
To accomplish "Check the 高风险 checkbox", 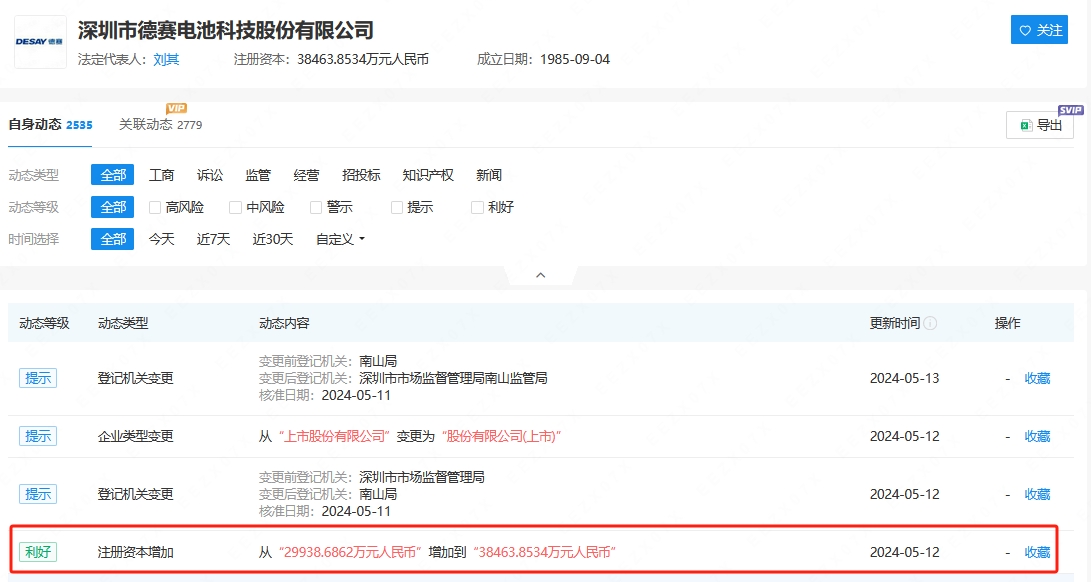I will point(155,207).
